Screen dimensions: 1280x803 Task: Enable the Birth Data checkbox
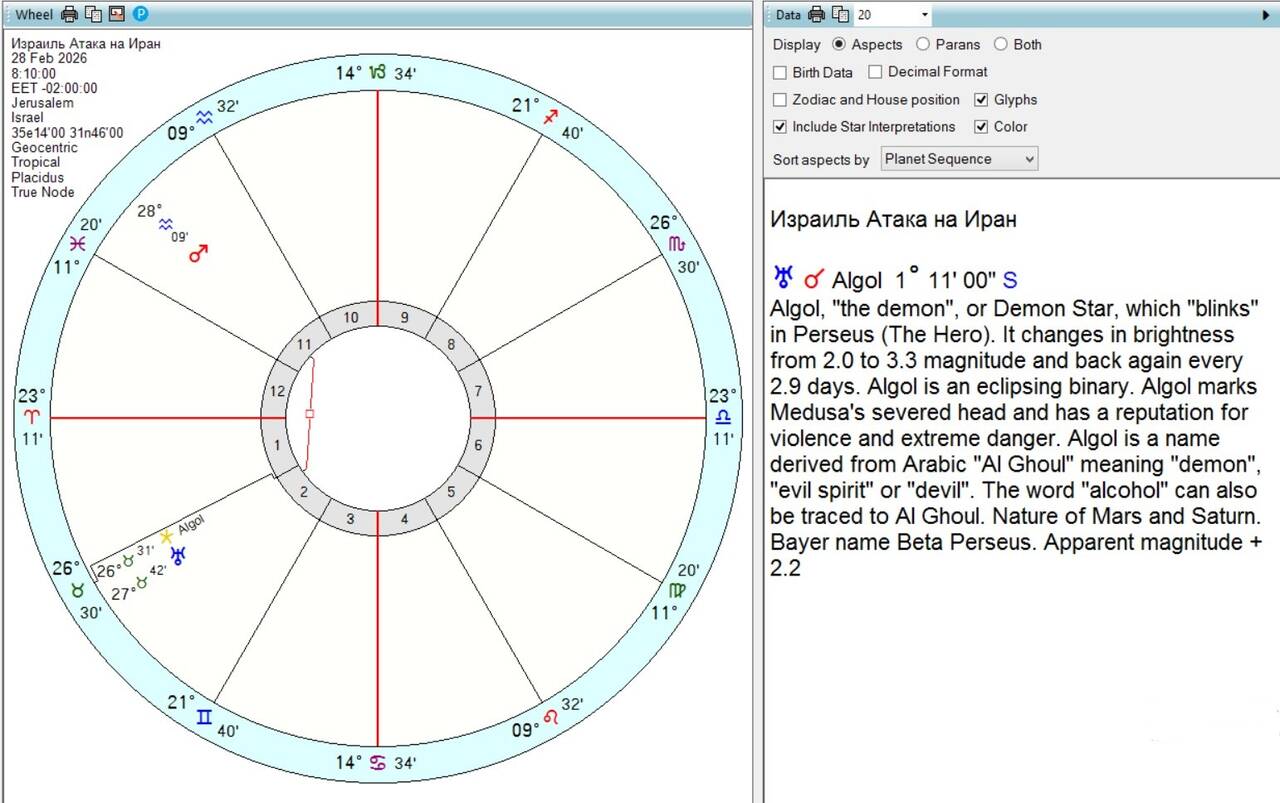(x=780, y=72)
